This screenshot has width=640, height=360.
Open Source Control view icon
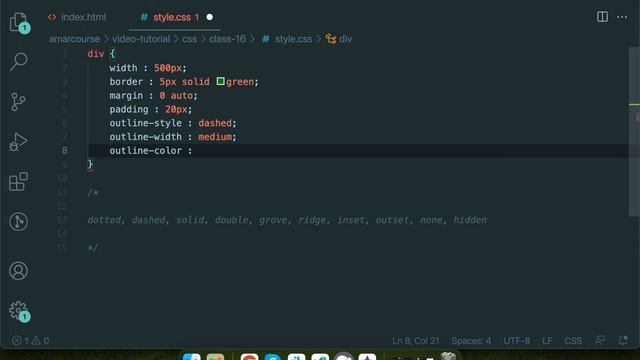click(18, 102)
